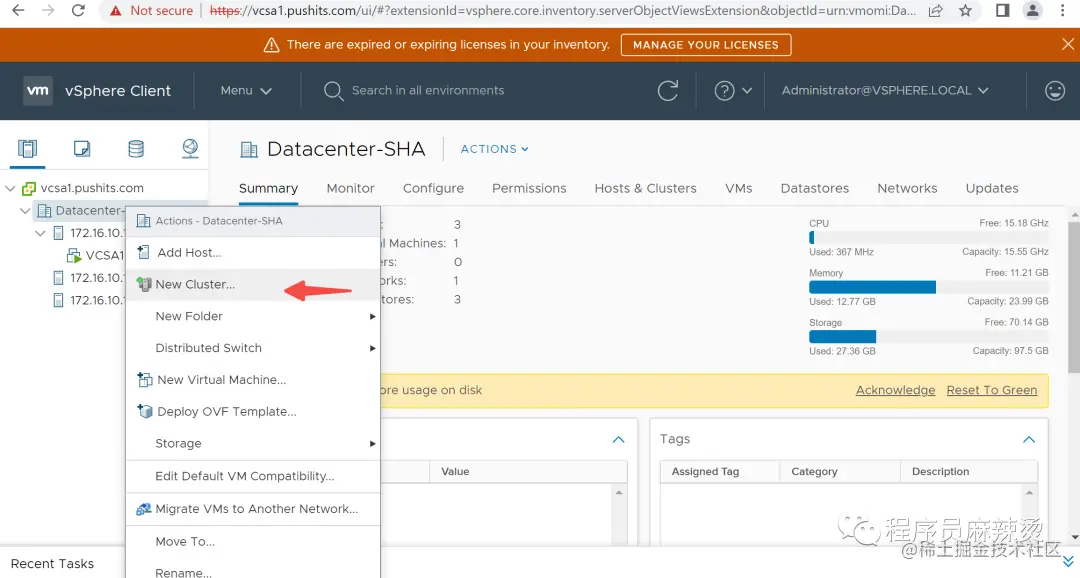Choose New Virtual Machine menu item
The width and height of the screenshot is (1080, 578).
pos(253,380)
